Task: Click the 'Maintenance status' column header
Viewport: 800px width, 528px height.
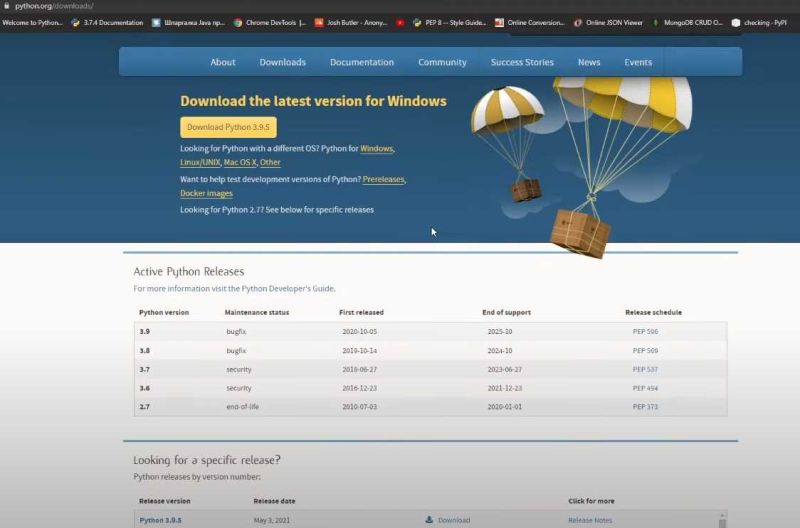Action: point(257,312)
